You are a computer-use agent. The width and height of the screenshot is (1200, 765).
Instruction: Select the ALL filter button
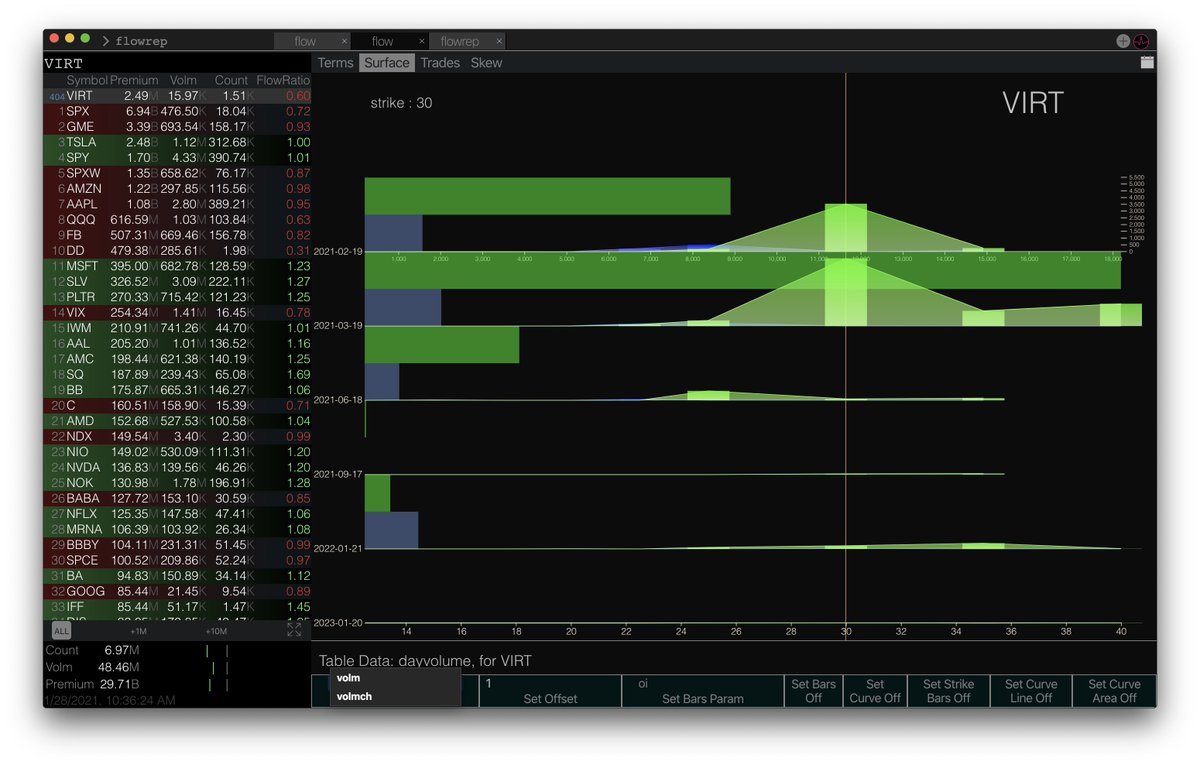click(x=61, y=631)
